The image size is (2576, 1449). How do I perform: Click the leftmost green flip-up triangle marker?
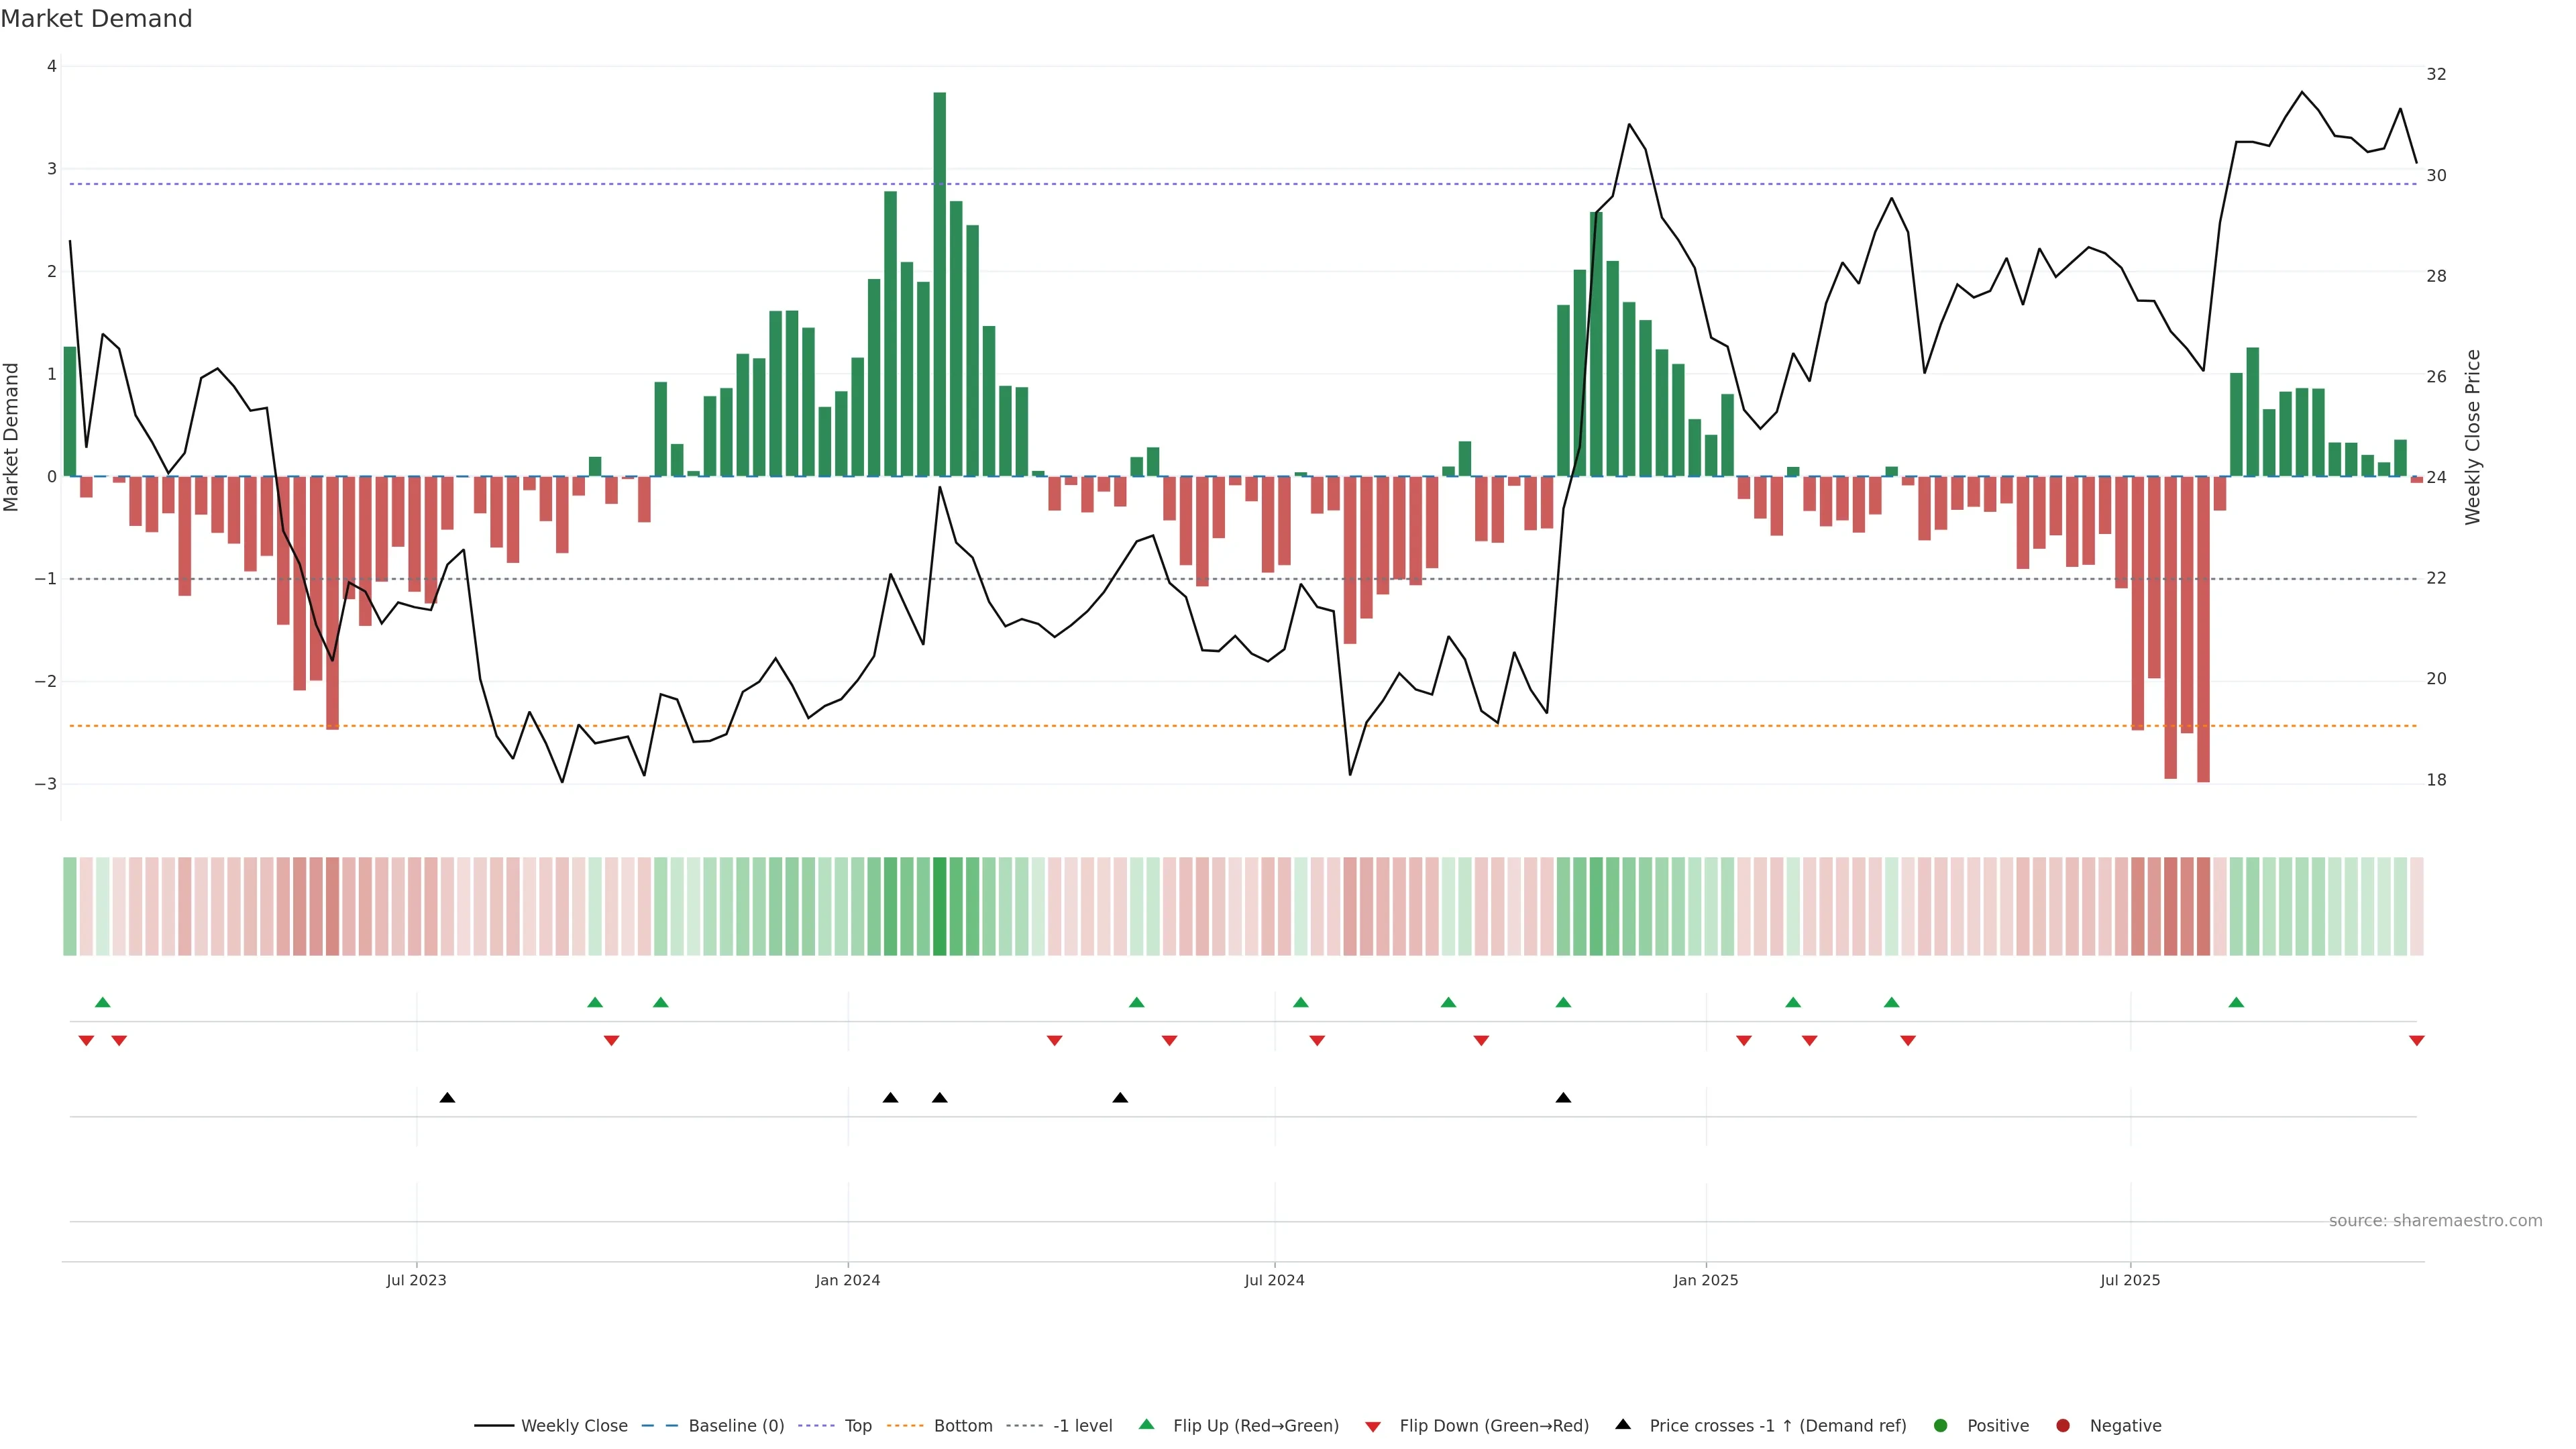point(102,1002)
